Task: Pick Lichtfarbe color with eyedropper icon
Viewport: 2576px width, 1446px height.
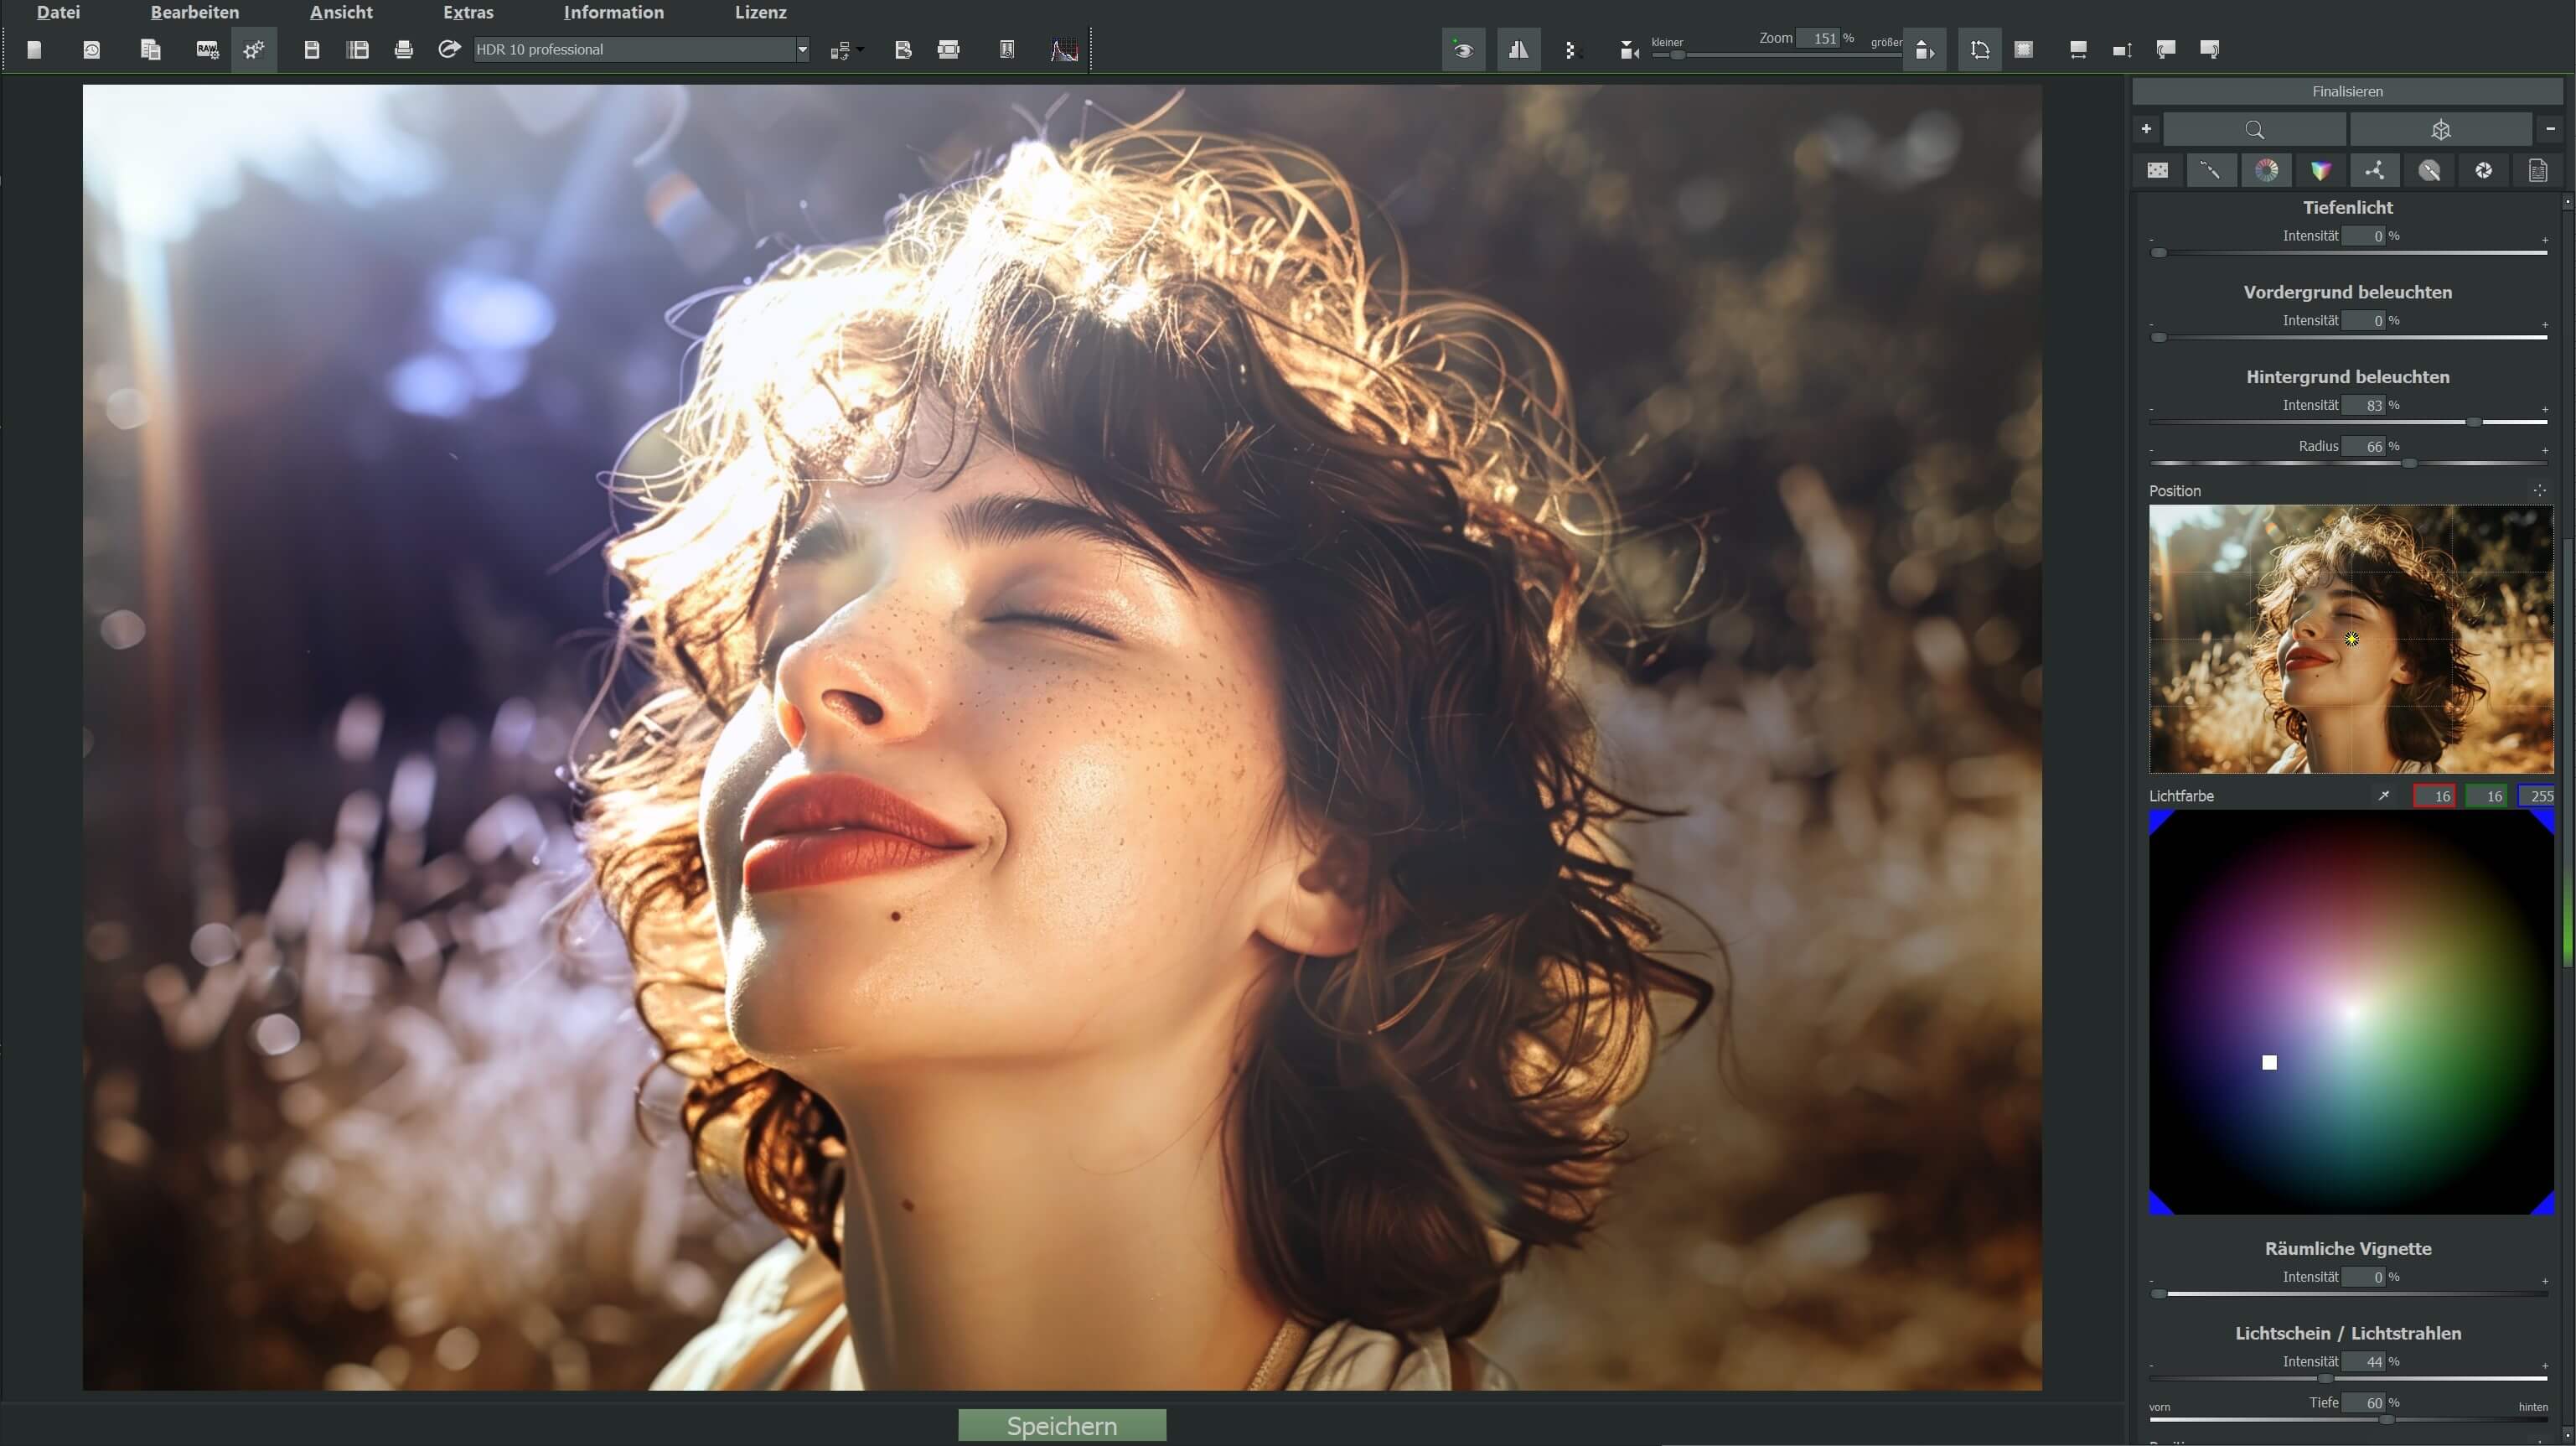Action: coord(2384,796)
